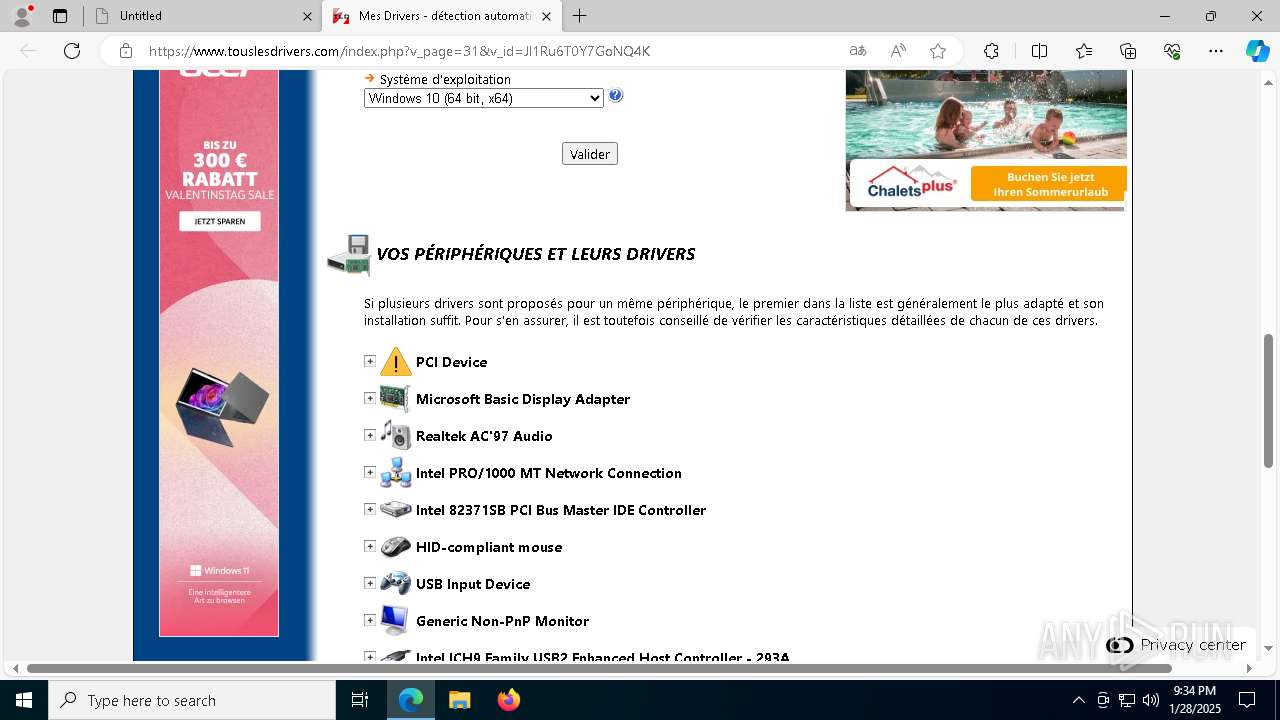
Task: Show hidden system tray icons
Action: tap(1078, 700)
